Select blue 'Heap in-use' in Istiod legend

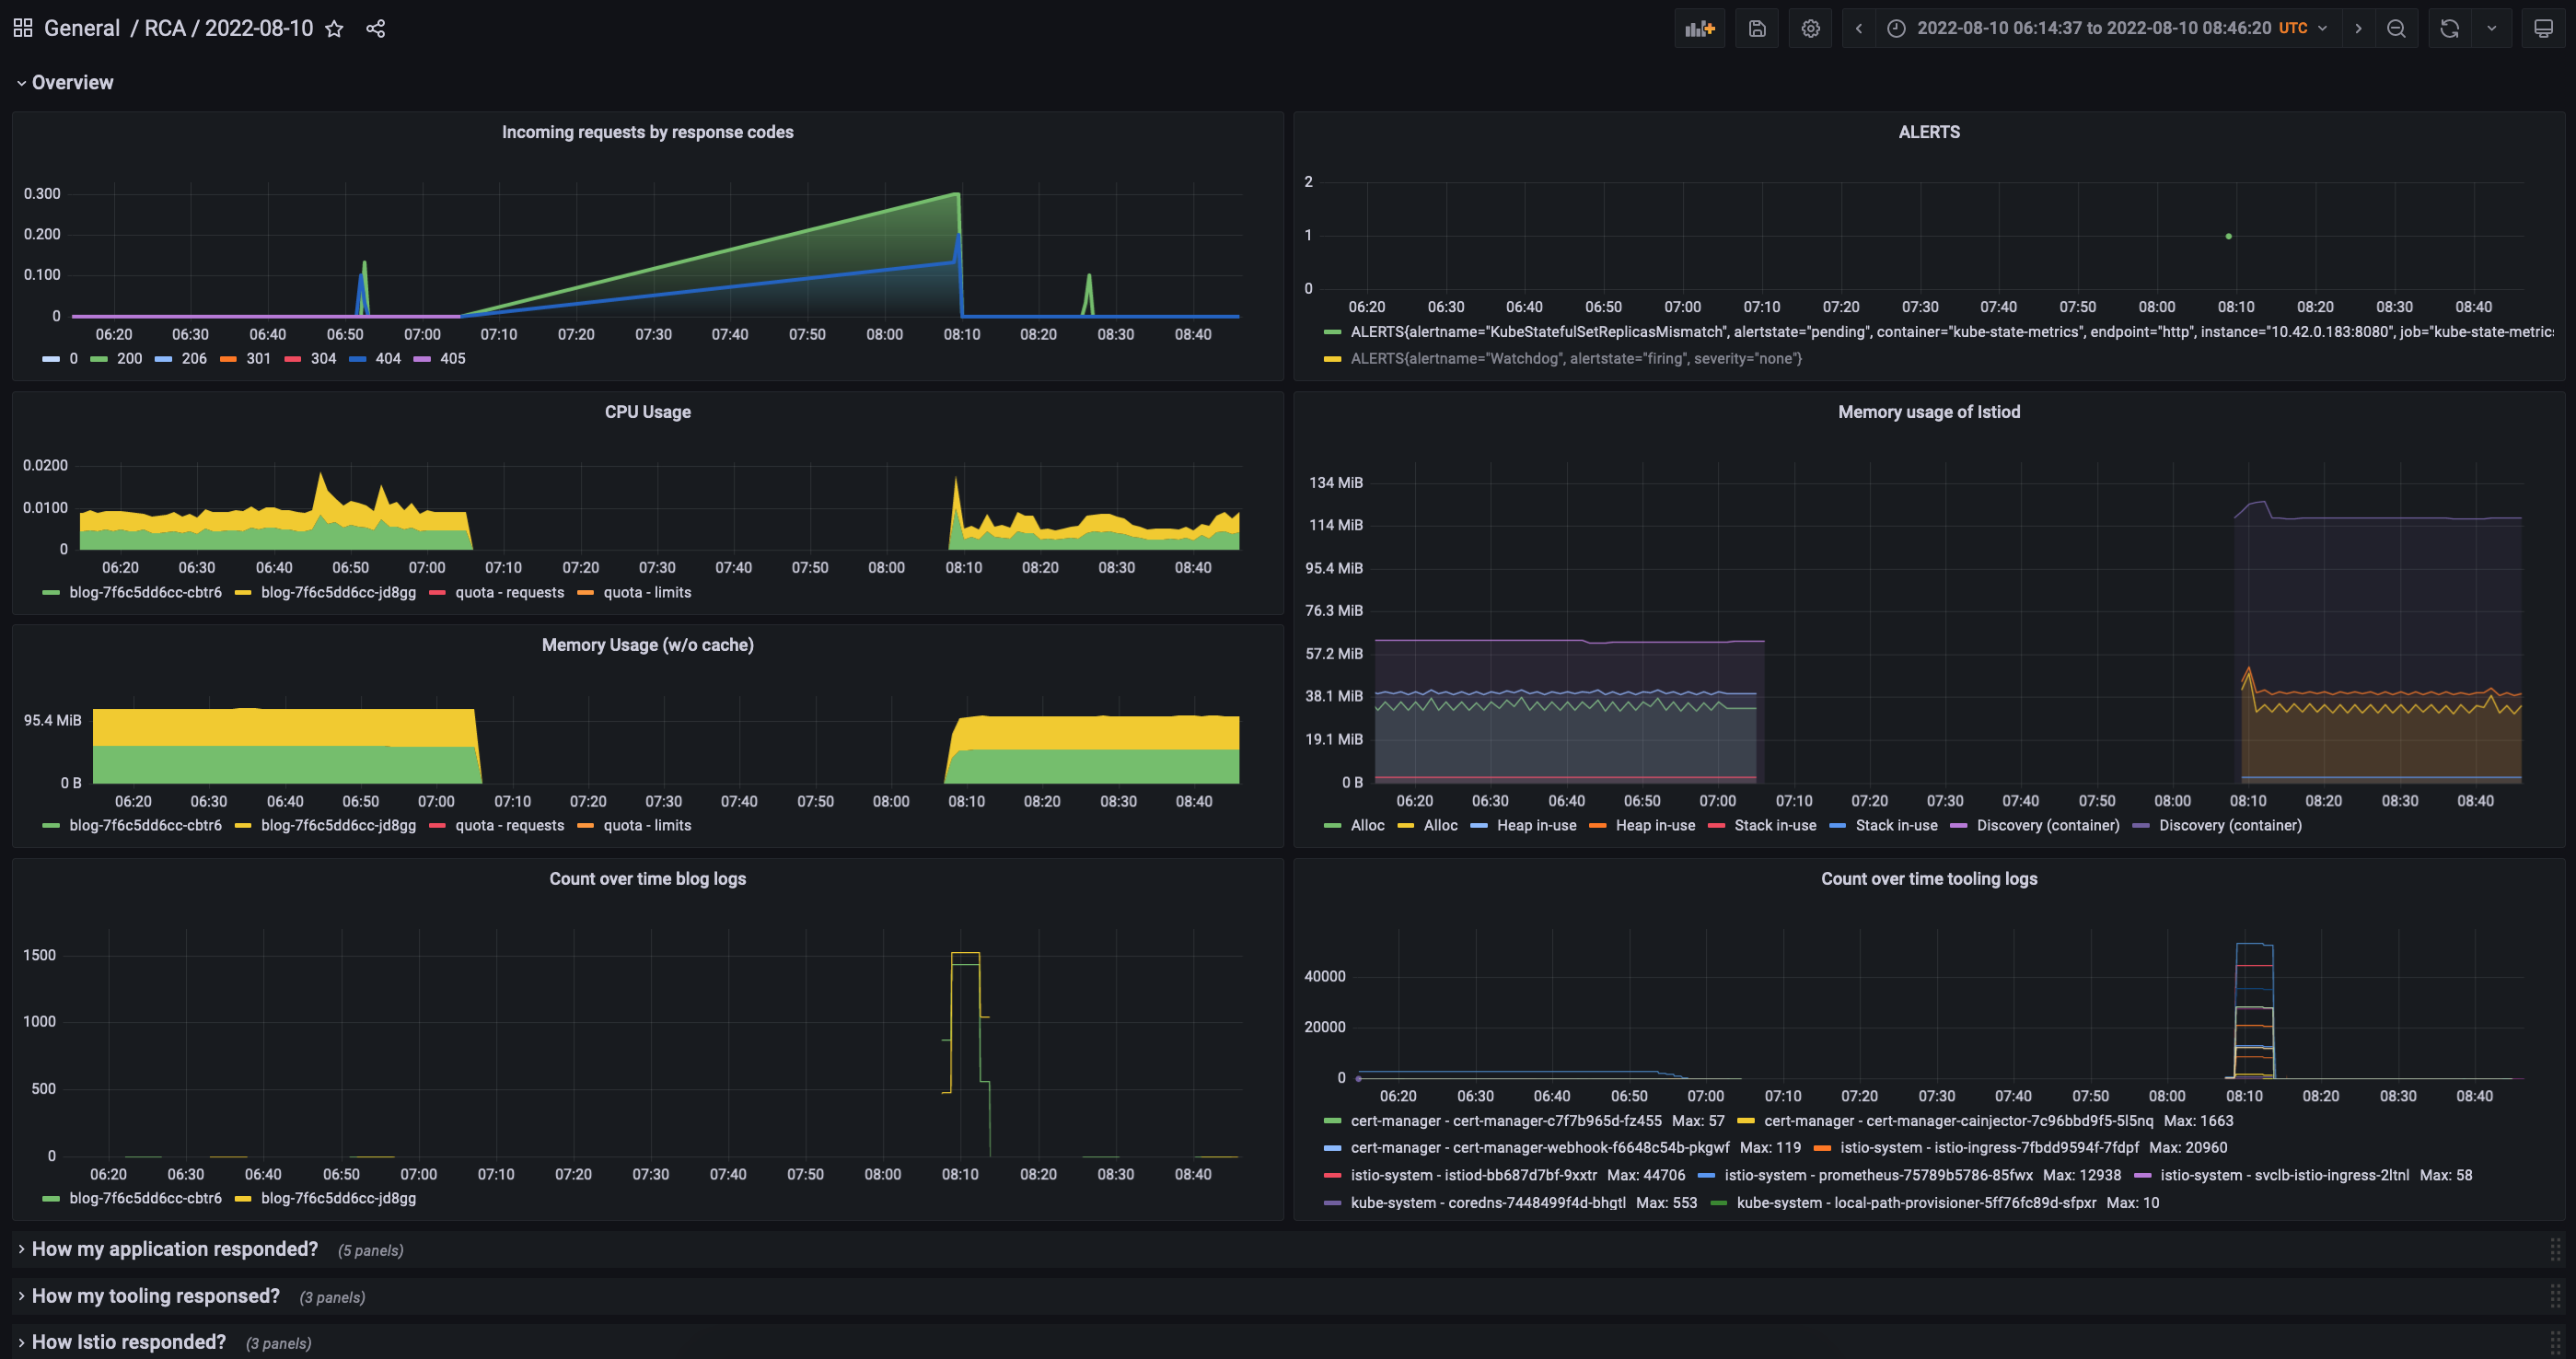pos(1536,825)
